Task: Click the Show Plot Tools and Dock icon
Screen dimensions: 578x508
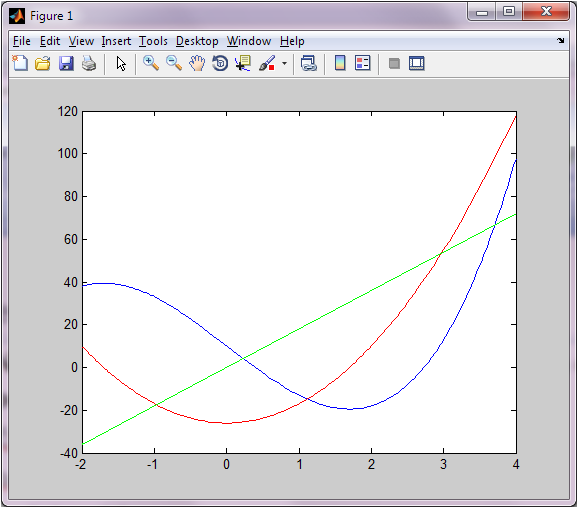Action: [417, 63]
